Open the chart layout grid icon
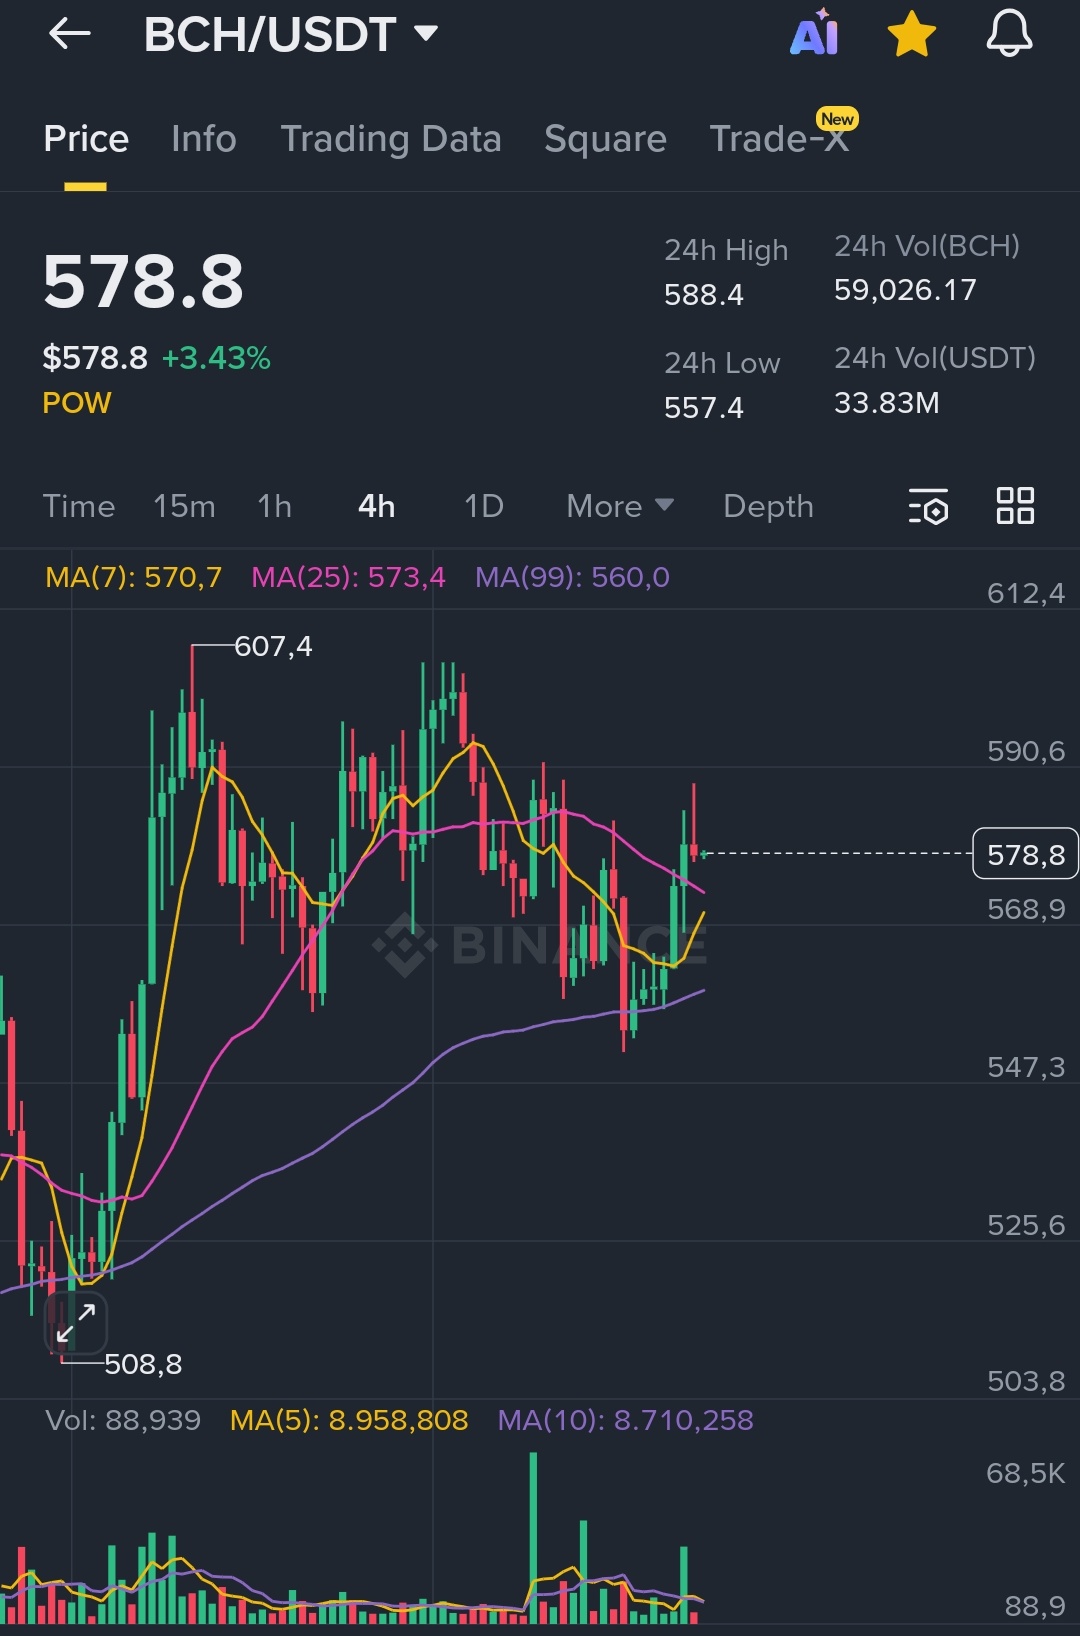The image size is (1080, 1636). (1015, 506)
